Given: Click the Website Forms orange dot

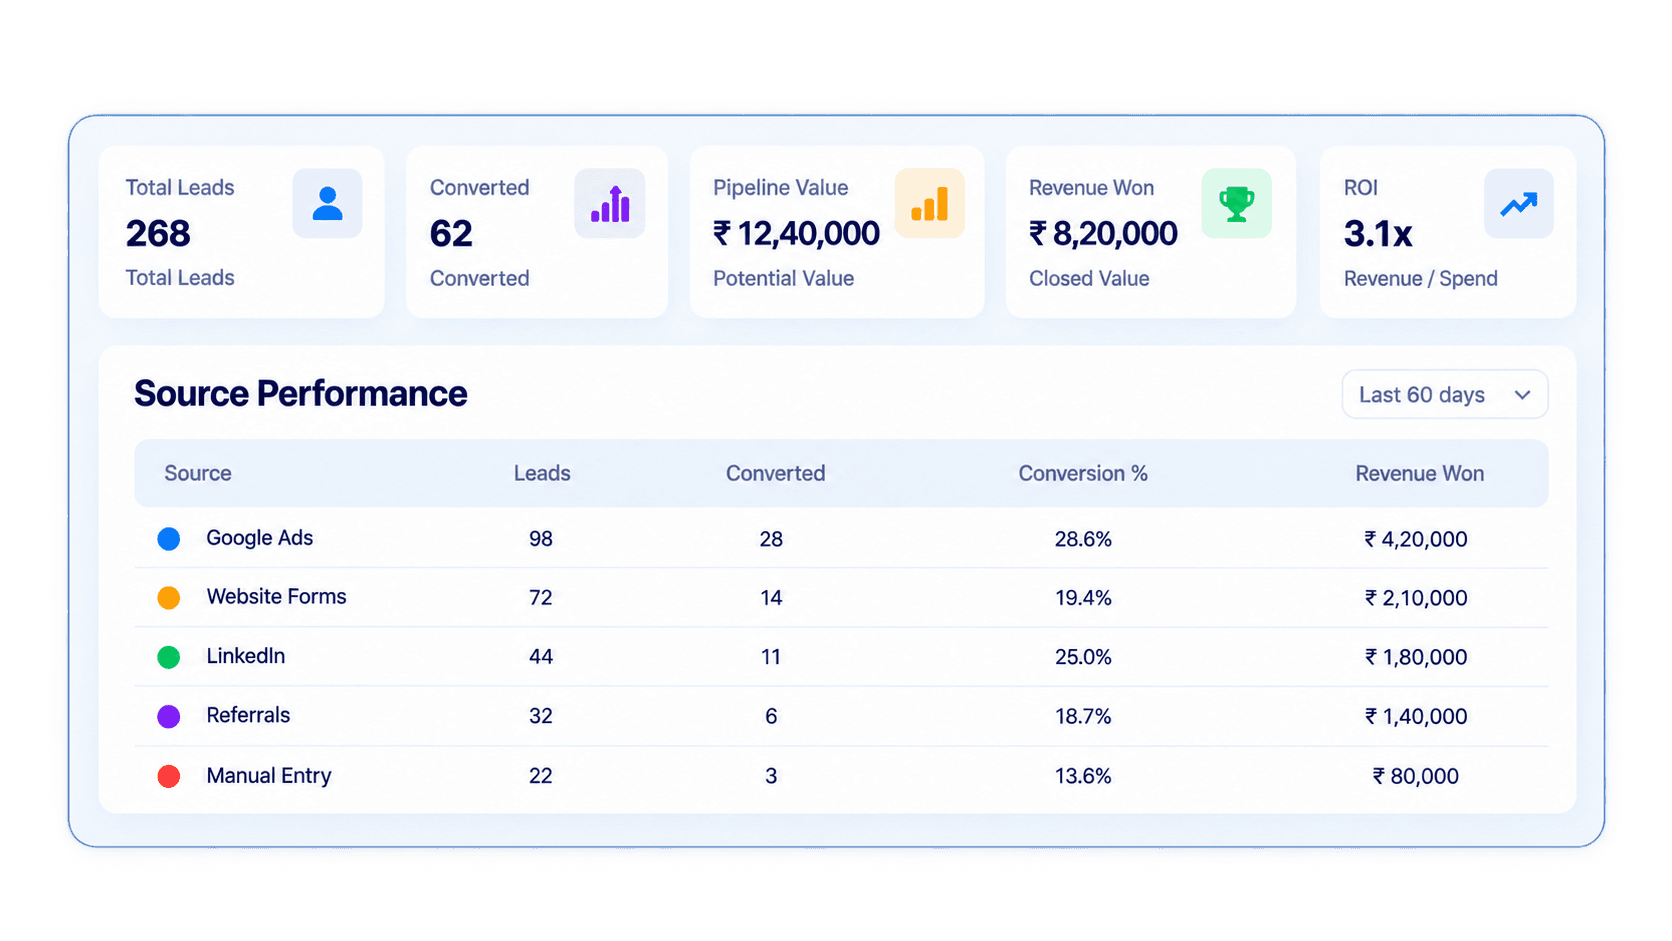Looking at the screenshot, I should [169, 598].
